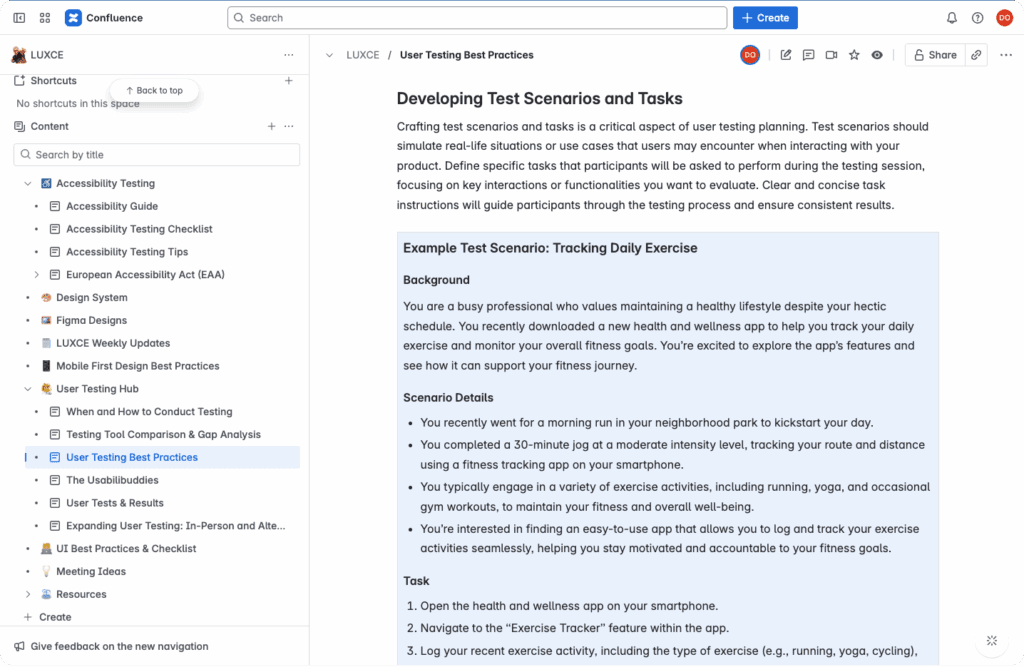Open the app switcher grid icon
The height and width of the screenshot is (667, 1024).
[x=45, y=18]
